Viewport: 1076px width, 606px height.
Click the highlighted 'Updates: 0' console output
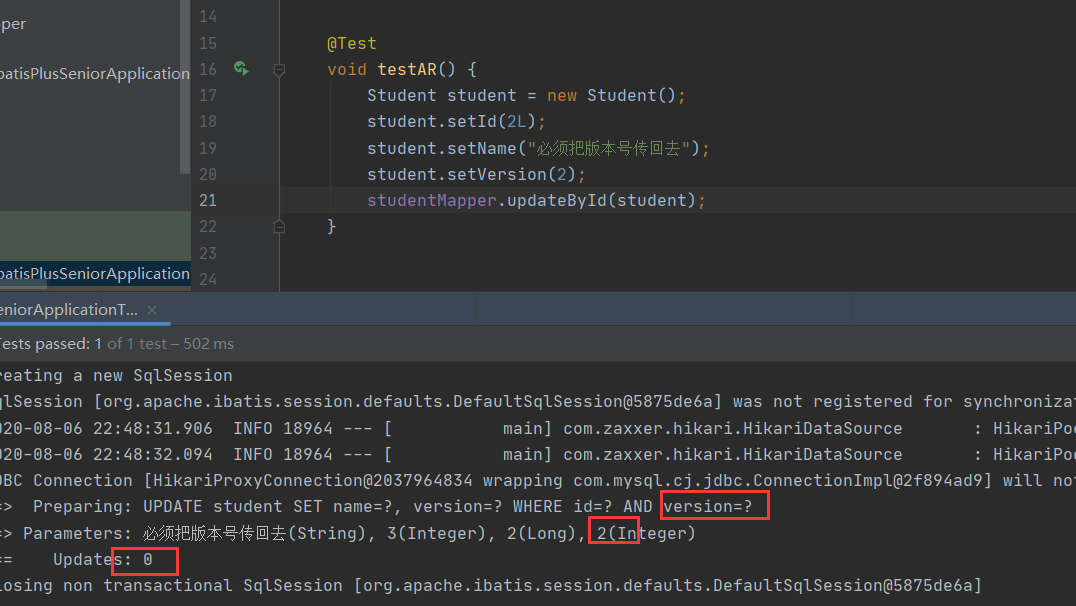tap(144, 559)
